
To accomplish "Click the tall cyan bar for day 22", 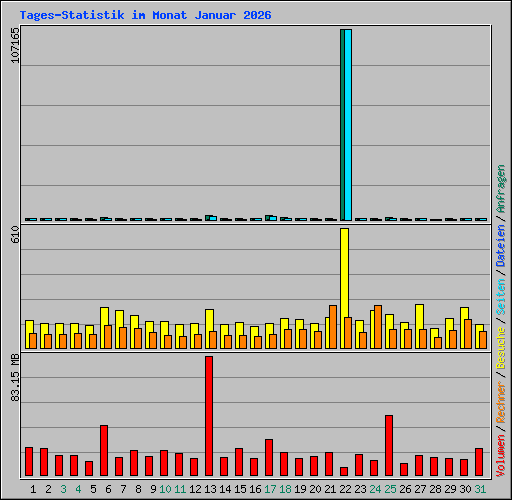I will (x=348, y=125).
